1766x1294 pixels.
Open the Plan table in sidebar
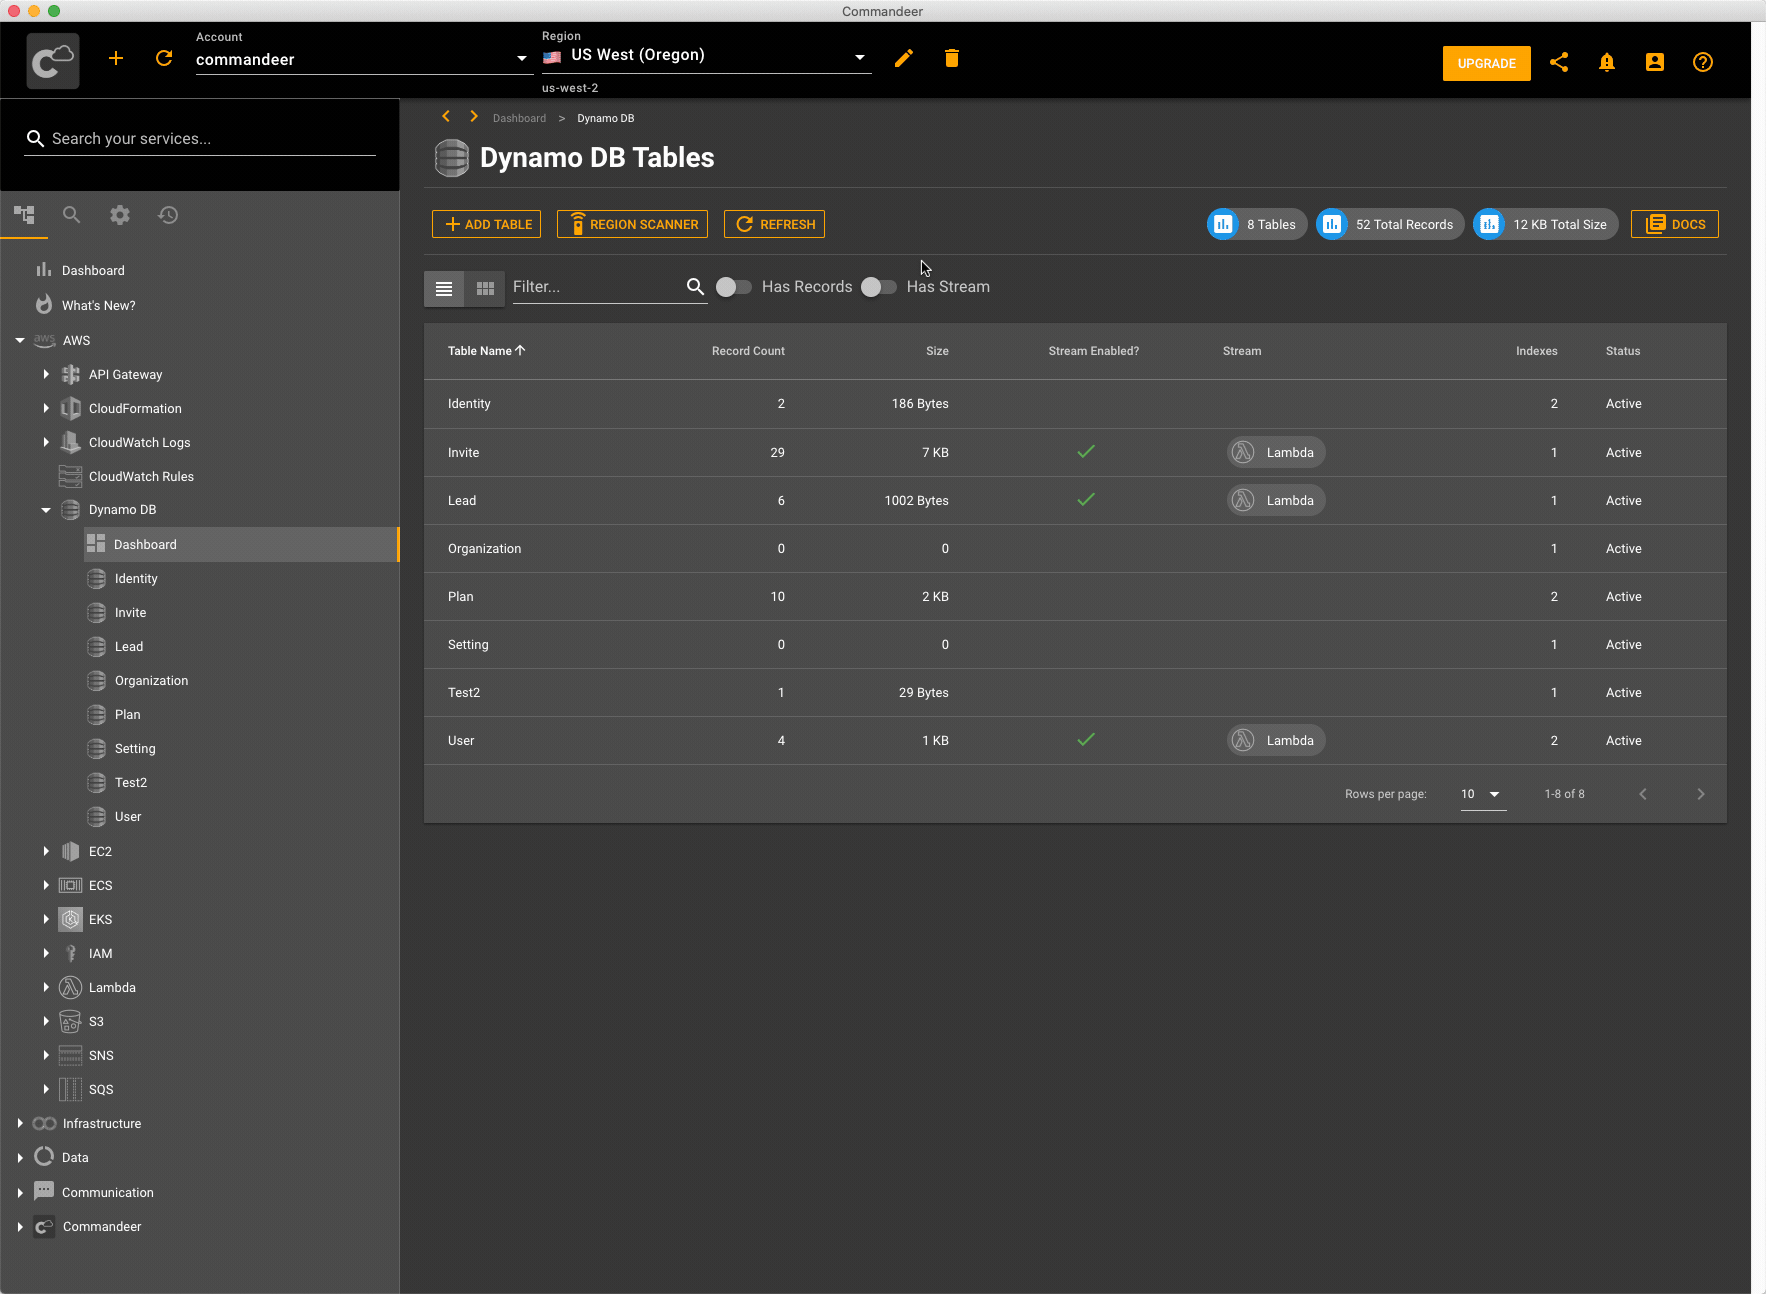tap(127, 714)
